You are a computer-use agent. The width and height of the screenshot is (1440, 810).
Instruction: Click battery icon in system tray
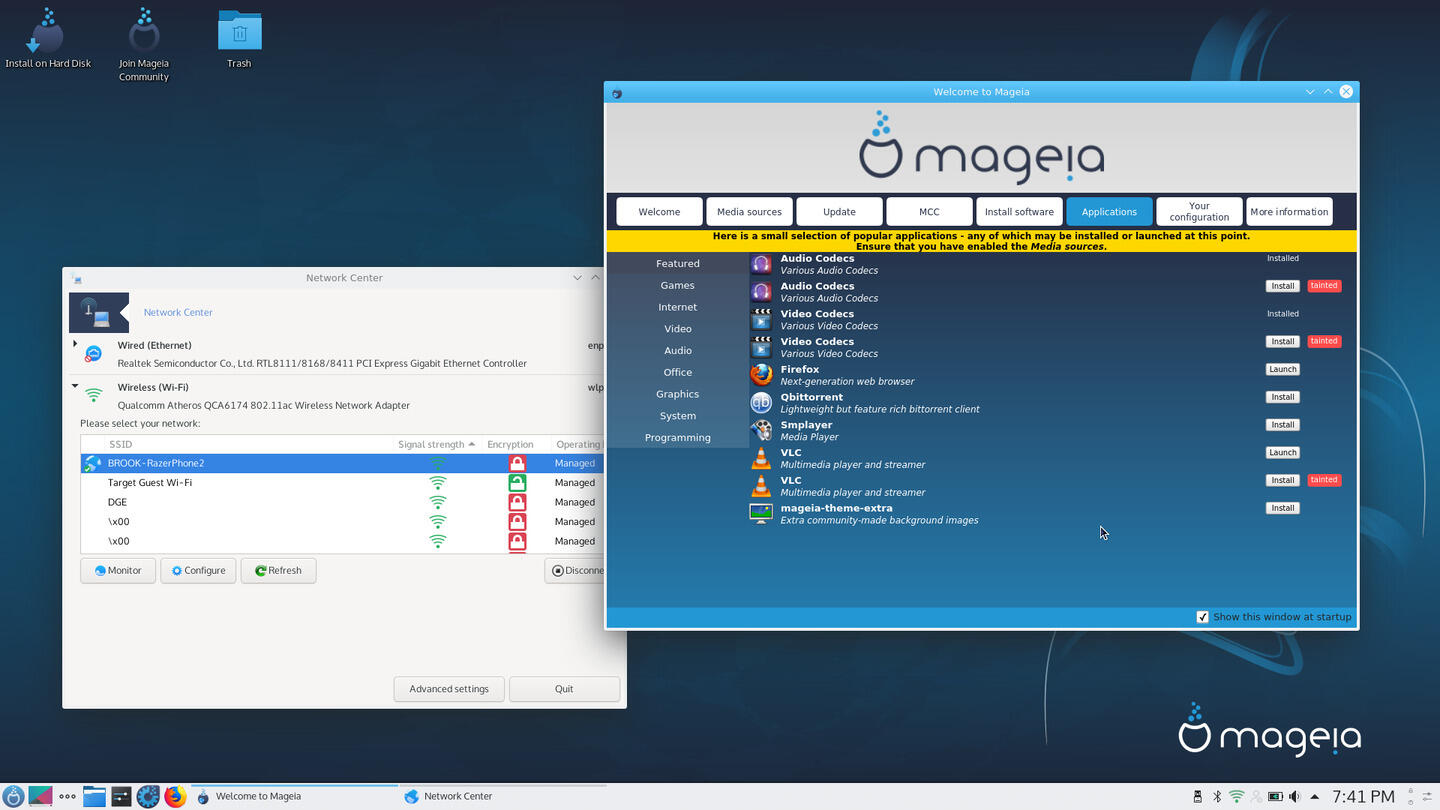(1275, 796)
